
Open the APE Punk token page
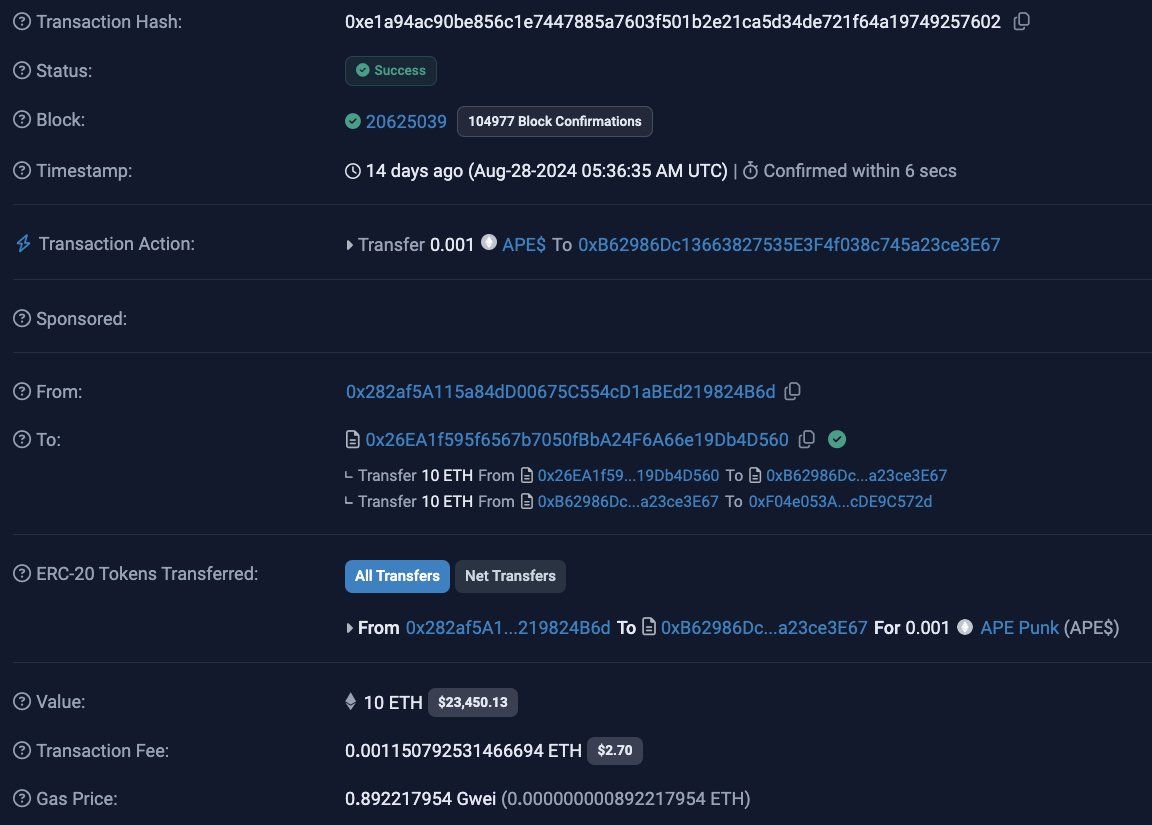[1018, 627]
